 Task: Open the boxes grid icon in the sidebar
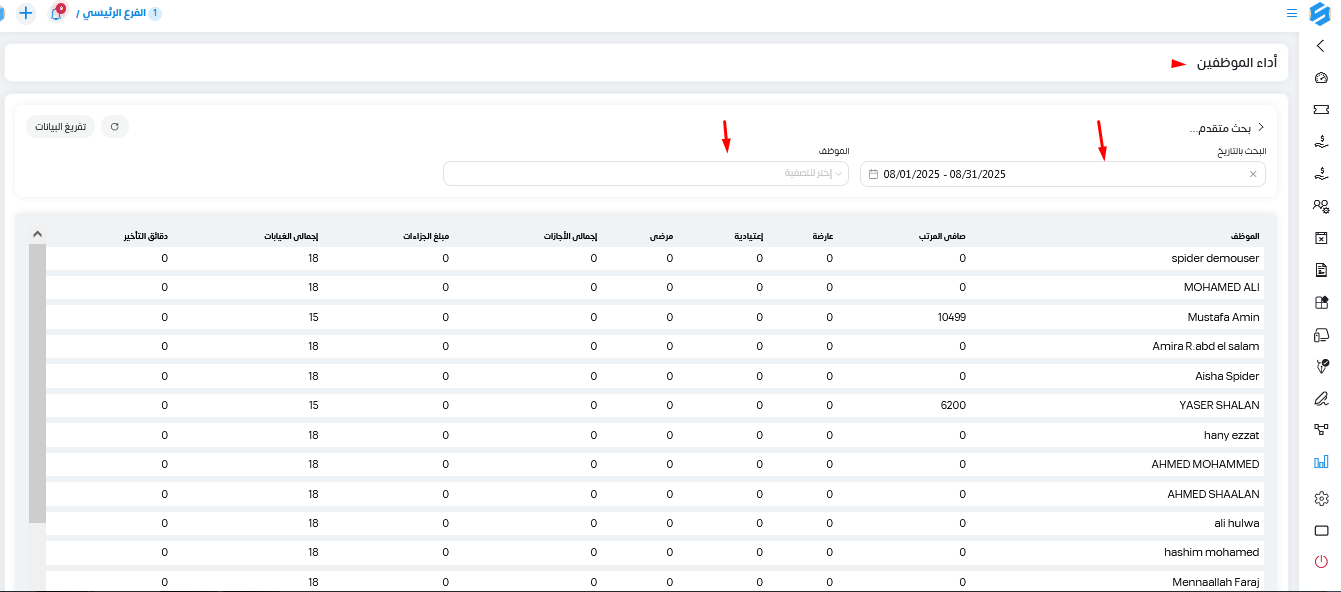[x=1321, y=302]
